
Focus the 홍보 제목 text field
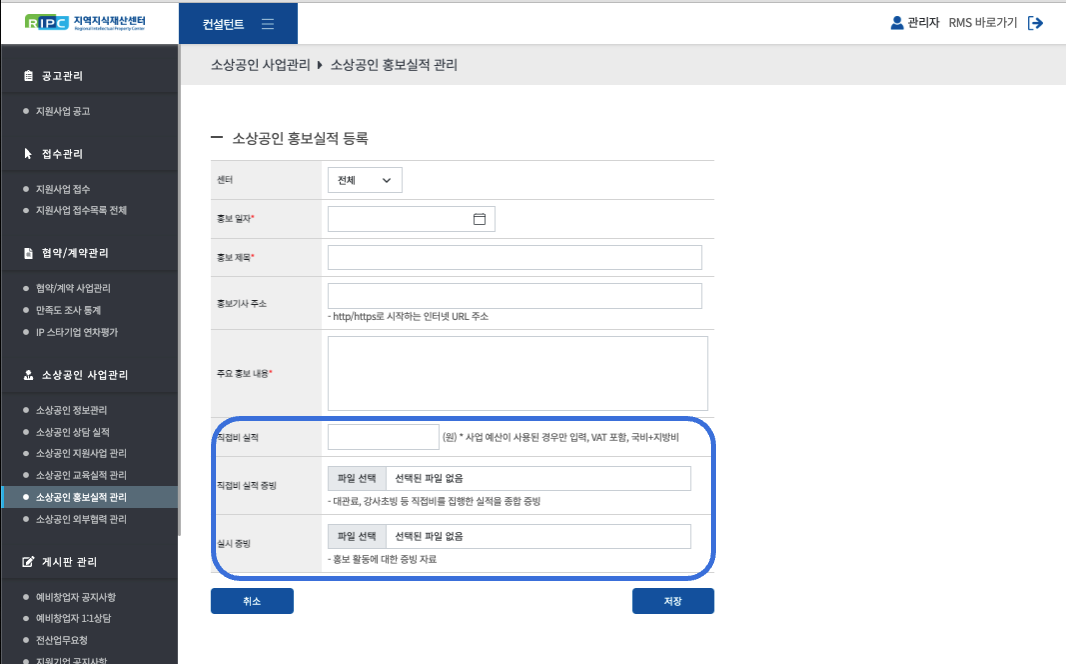(514, 257)
